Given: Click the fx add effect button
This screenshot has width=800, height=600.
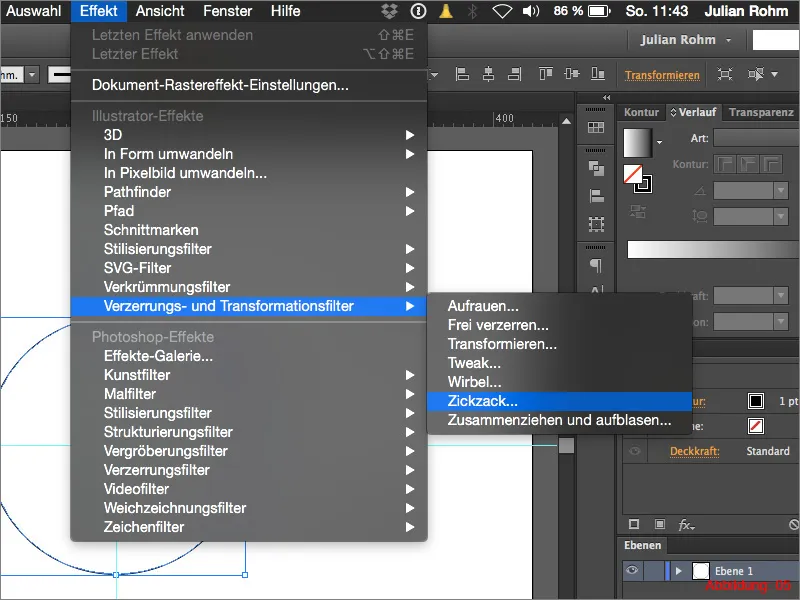Looking at the screenshot, I should 686,524.
